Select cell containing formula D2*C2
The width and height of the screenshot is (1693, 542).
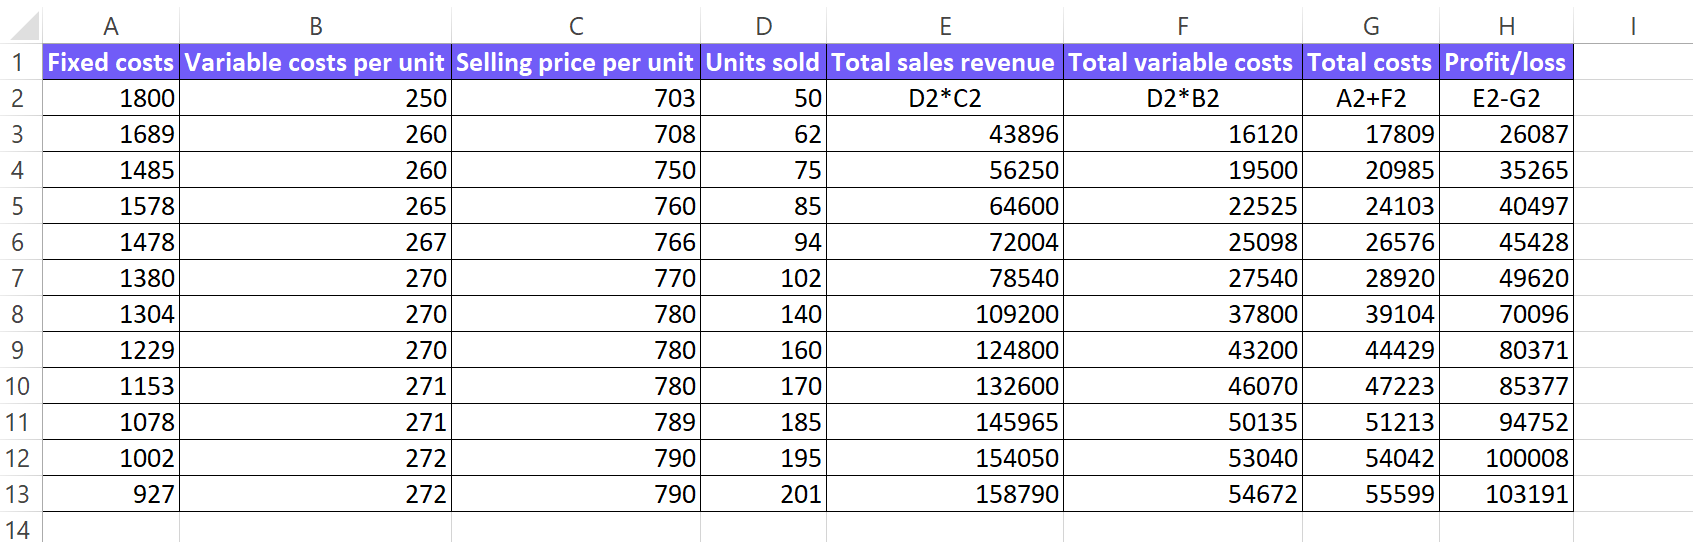(945, 98)
